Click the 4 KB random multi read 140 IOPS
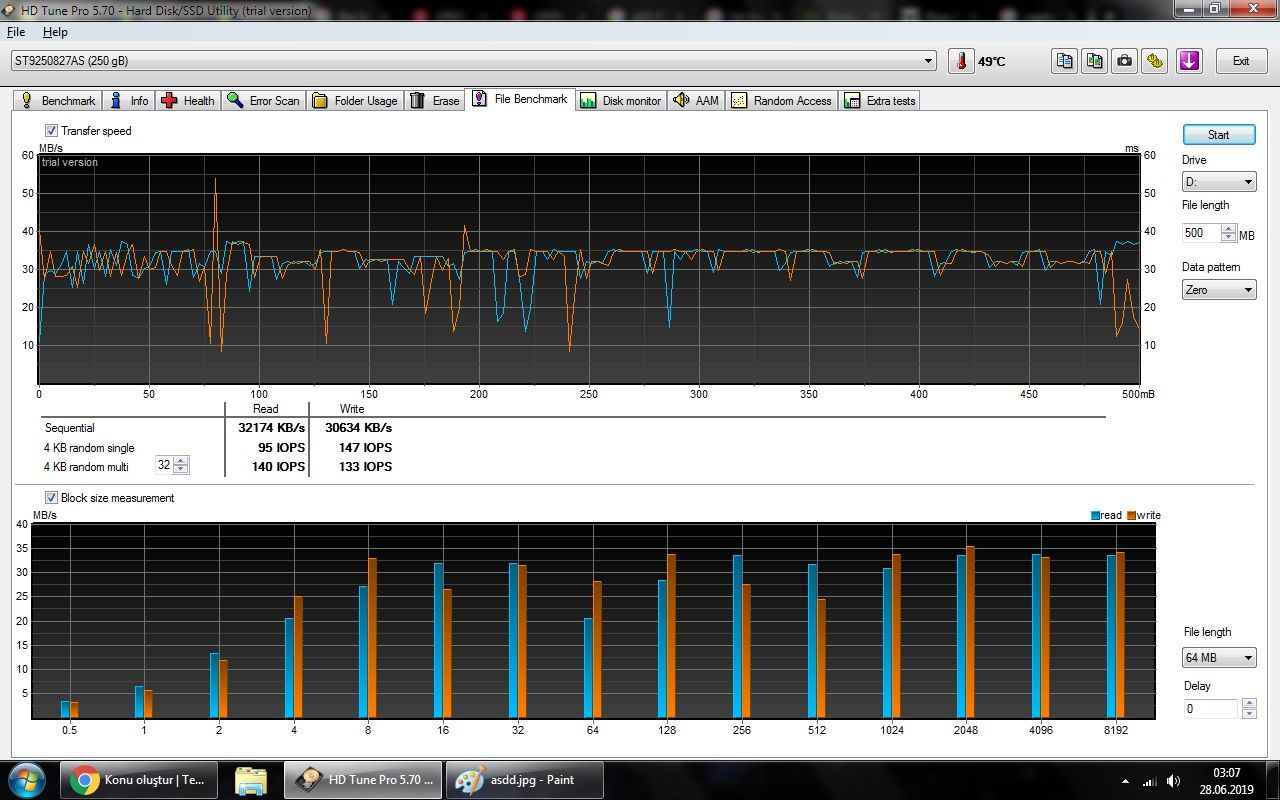 pyautogui.click(x=278, y=467)
